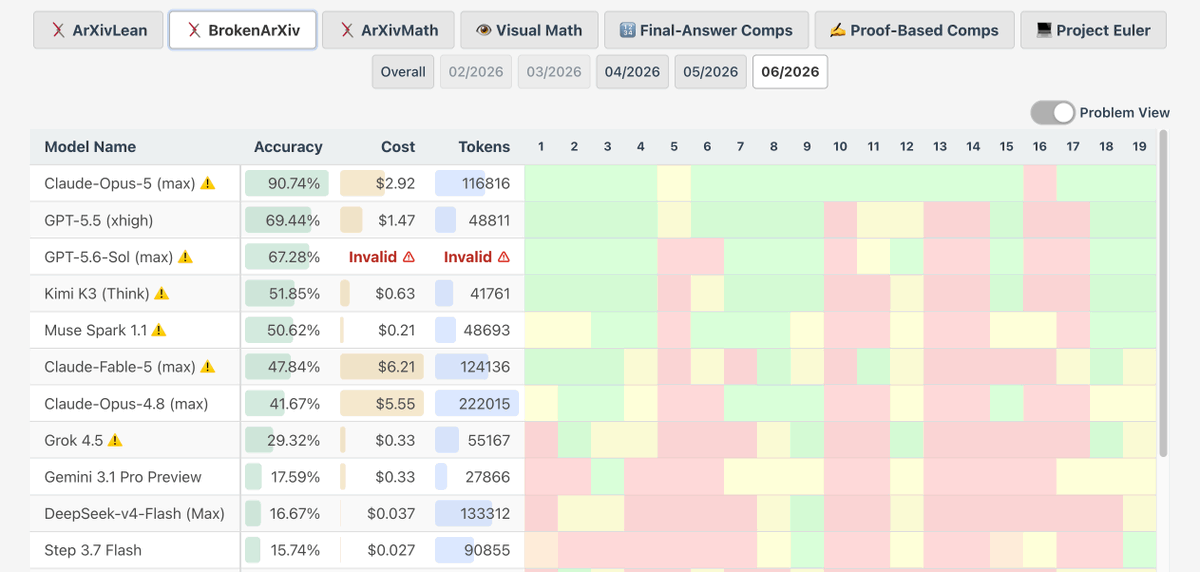This screenshot has width=1200, height=572.
Task: Click the 67.28% accuracy value
Action: click(x=293, y=257)
